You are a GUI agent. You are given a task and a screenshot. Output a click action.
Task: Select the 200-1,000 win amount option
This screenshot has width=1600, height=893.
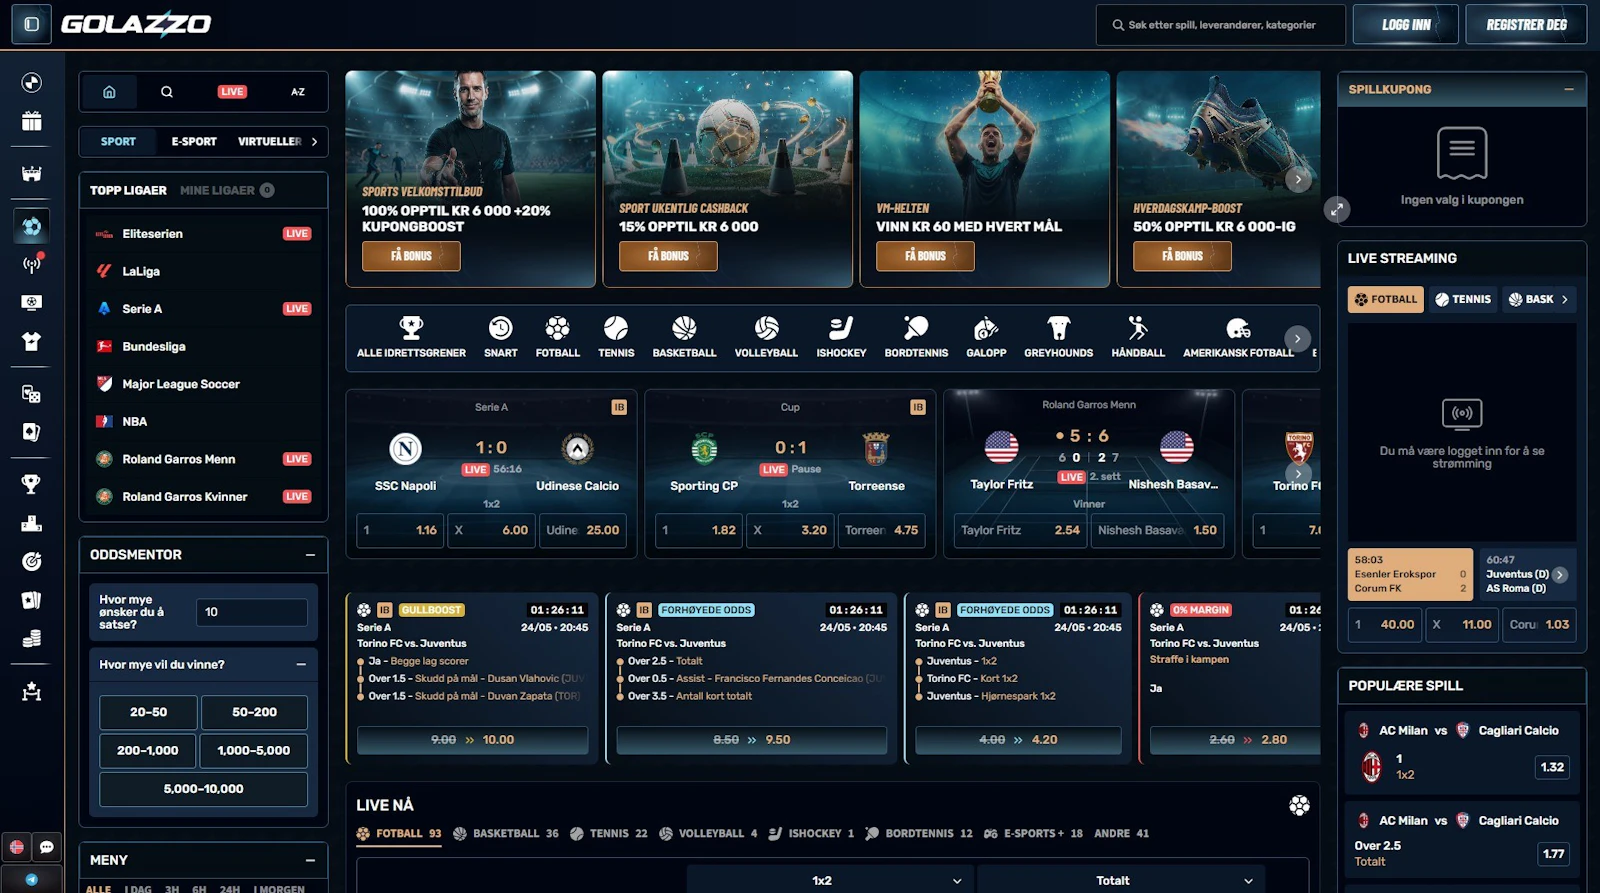pyautogui.click(x=149, y=750)
